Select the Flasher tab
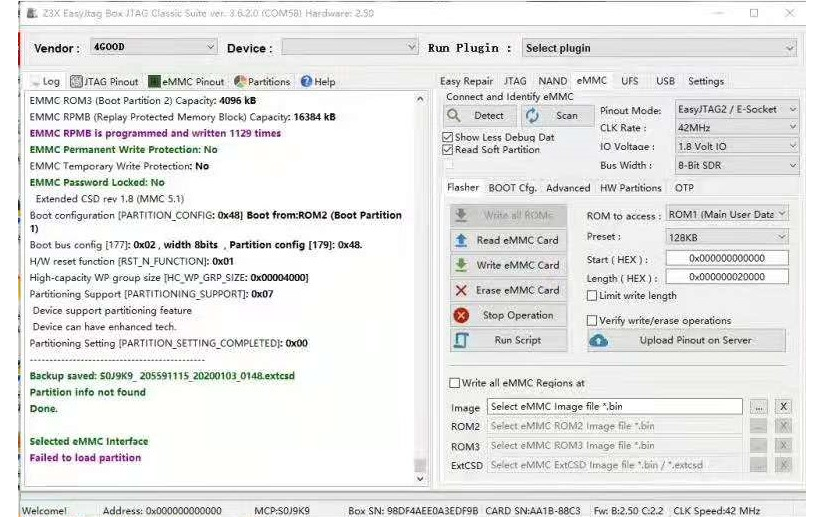This screenshot has height=517, width=831. tap(463, 188)
